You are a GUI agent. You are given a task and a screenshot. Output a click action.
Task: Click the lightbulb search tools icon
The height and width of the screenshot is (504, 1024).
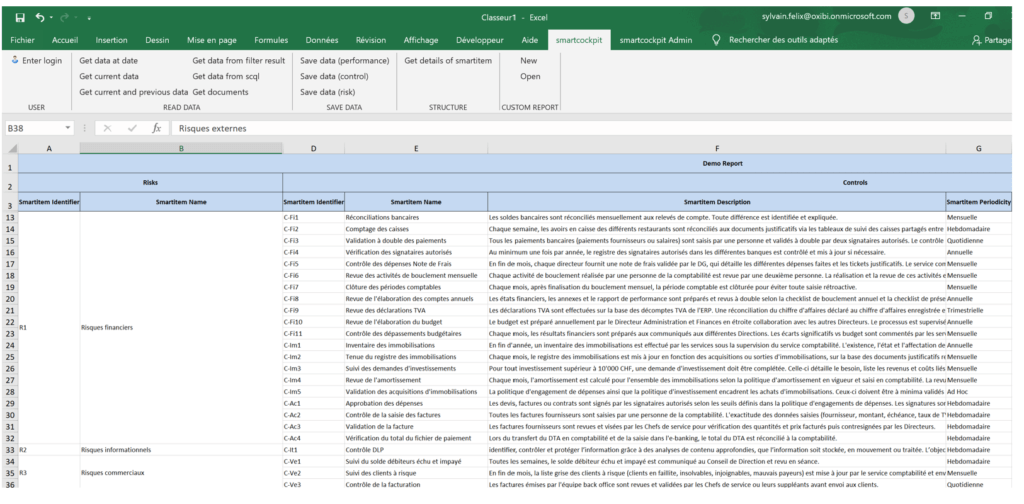[x=716, y=40]
